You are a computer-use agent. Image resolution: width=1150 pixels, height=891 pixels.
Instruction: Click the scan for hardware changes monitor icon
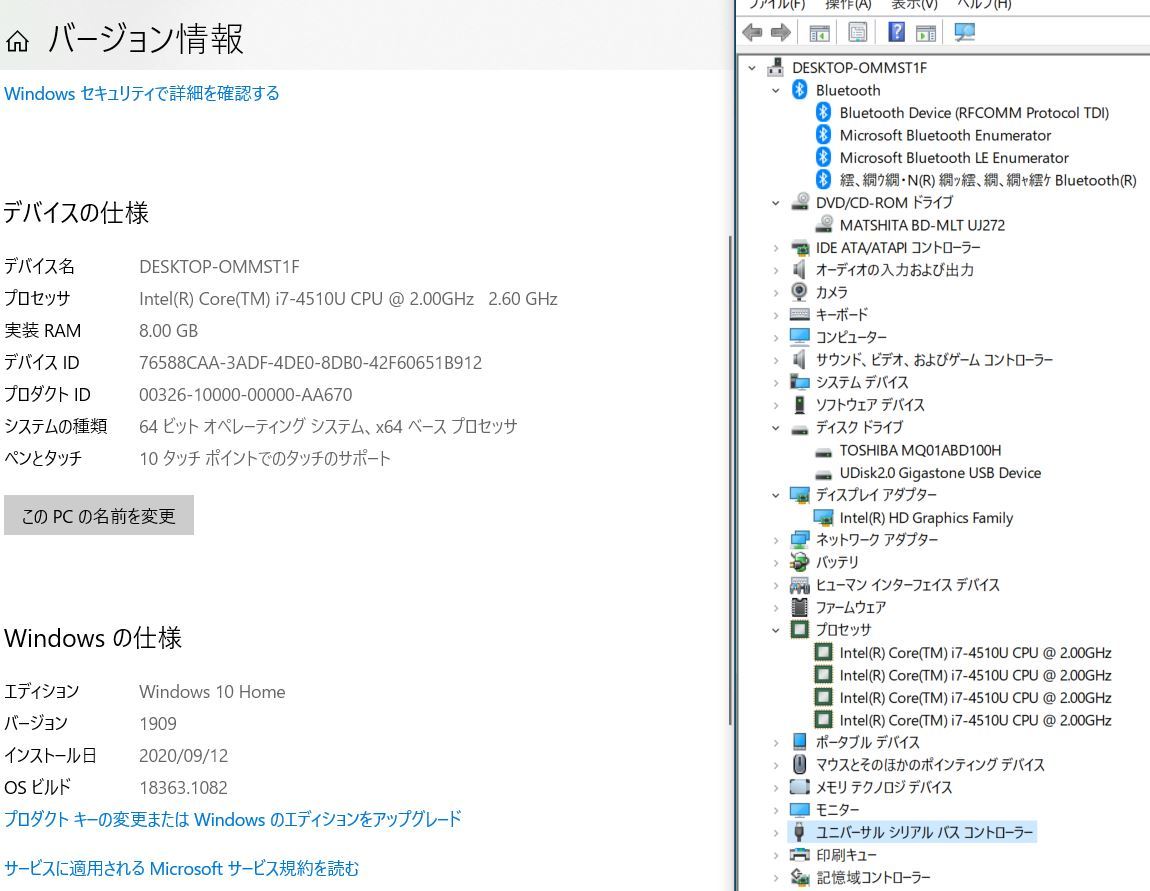coord(964,32)
